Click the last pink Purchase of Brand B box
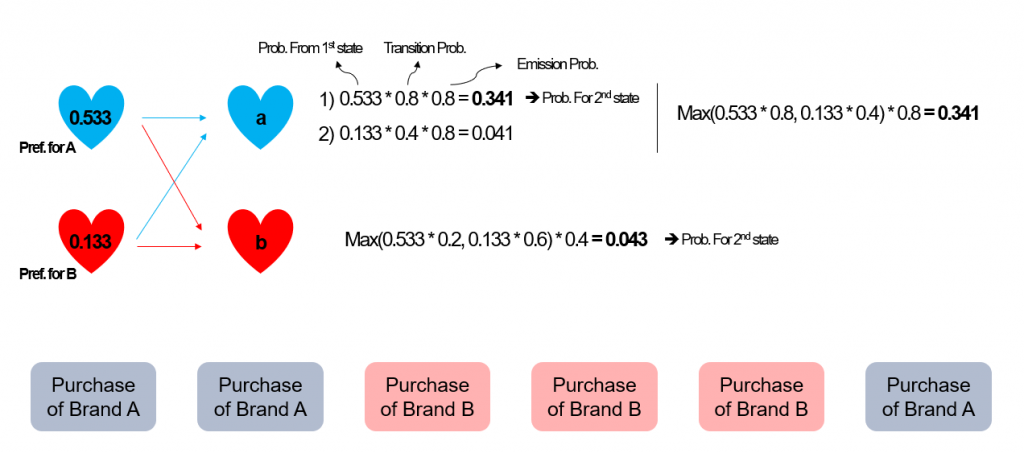Screen dimensions: 1024x453 click(761, 397)
